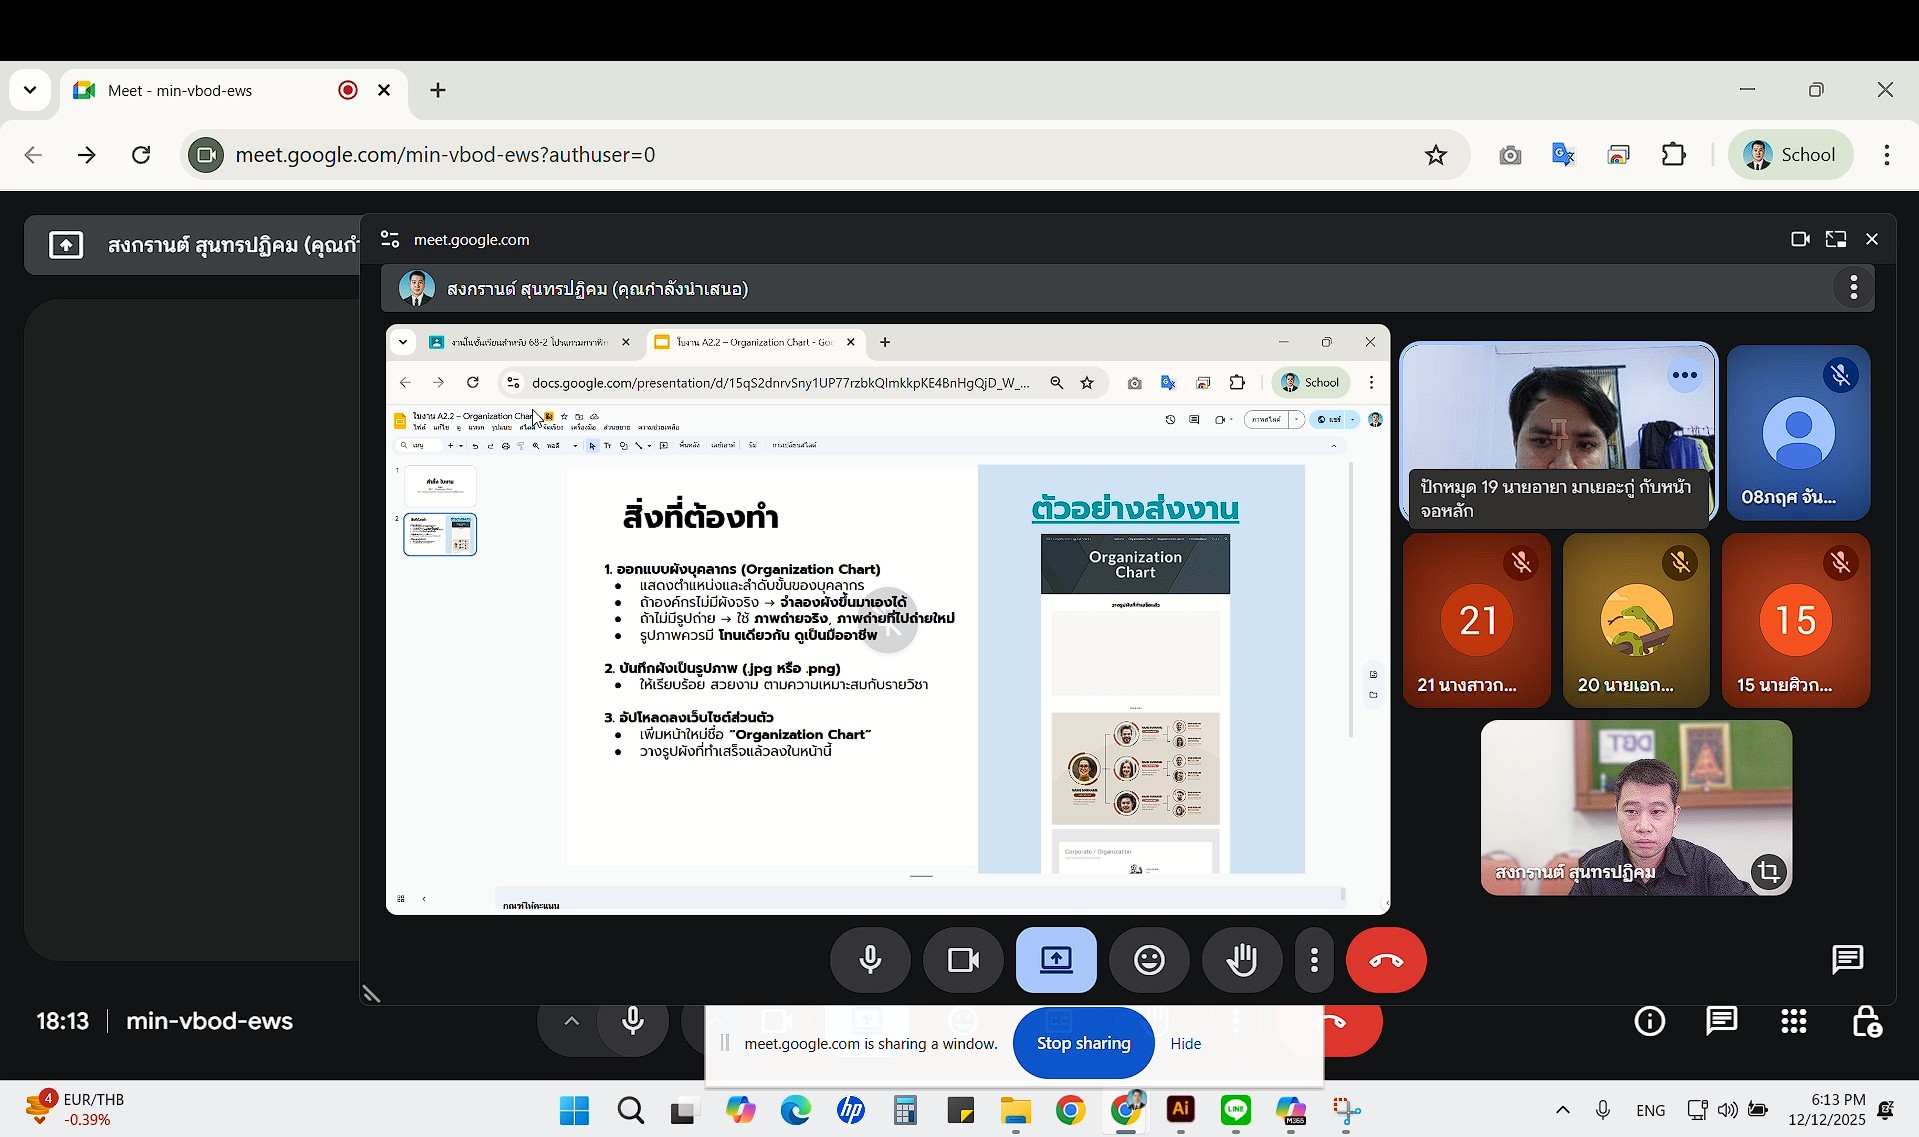Select participant tile 08ภฤศ
This screenshot has height=1137, width=1919.
pos(1798,432)
